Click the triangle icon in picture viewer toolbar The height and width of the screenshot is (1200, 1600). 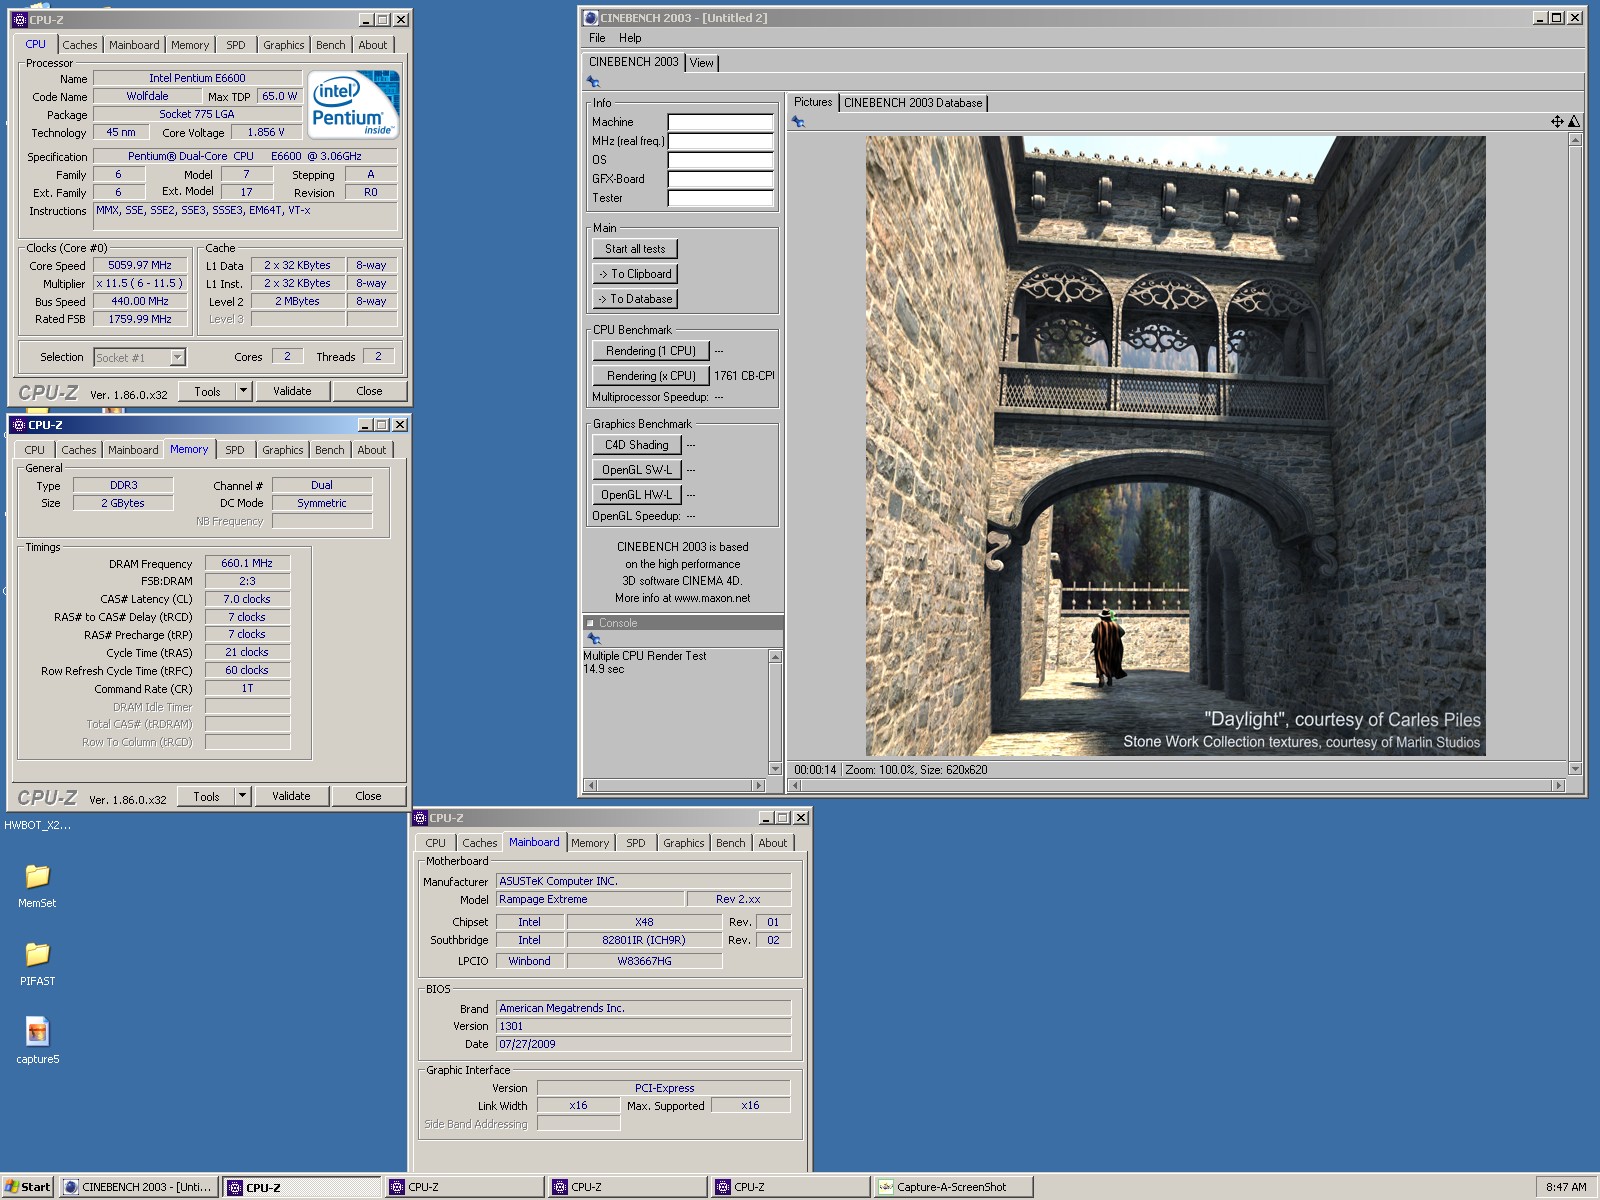click(1574, 122)
